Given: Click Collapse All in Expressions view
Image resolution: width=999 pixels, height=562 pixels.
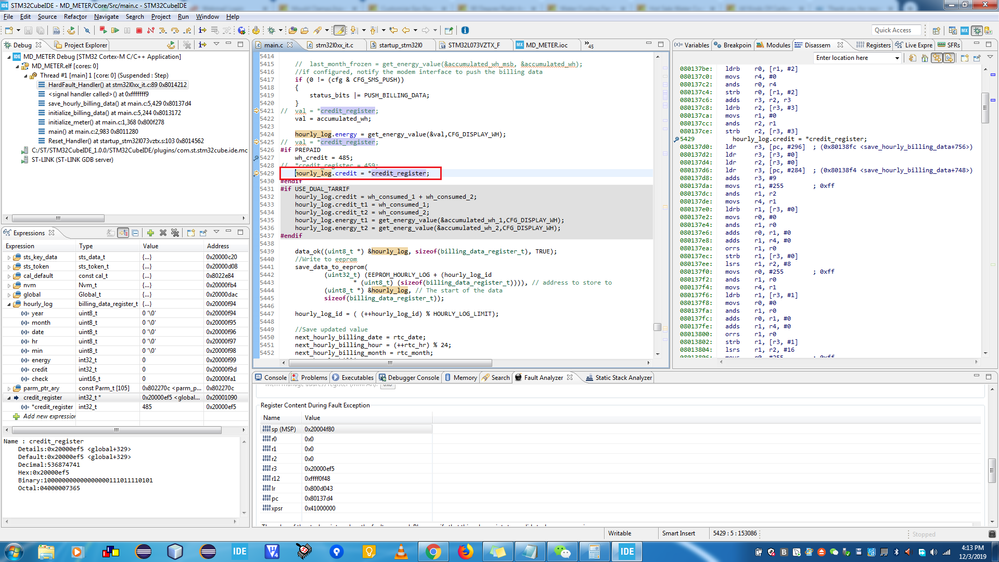Looking at the screenshot, I should pos(135,233).
